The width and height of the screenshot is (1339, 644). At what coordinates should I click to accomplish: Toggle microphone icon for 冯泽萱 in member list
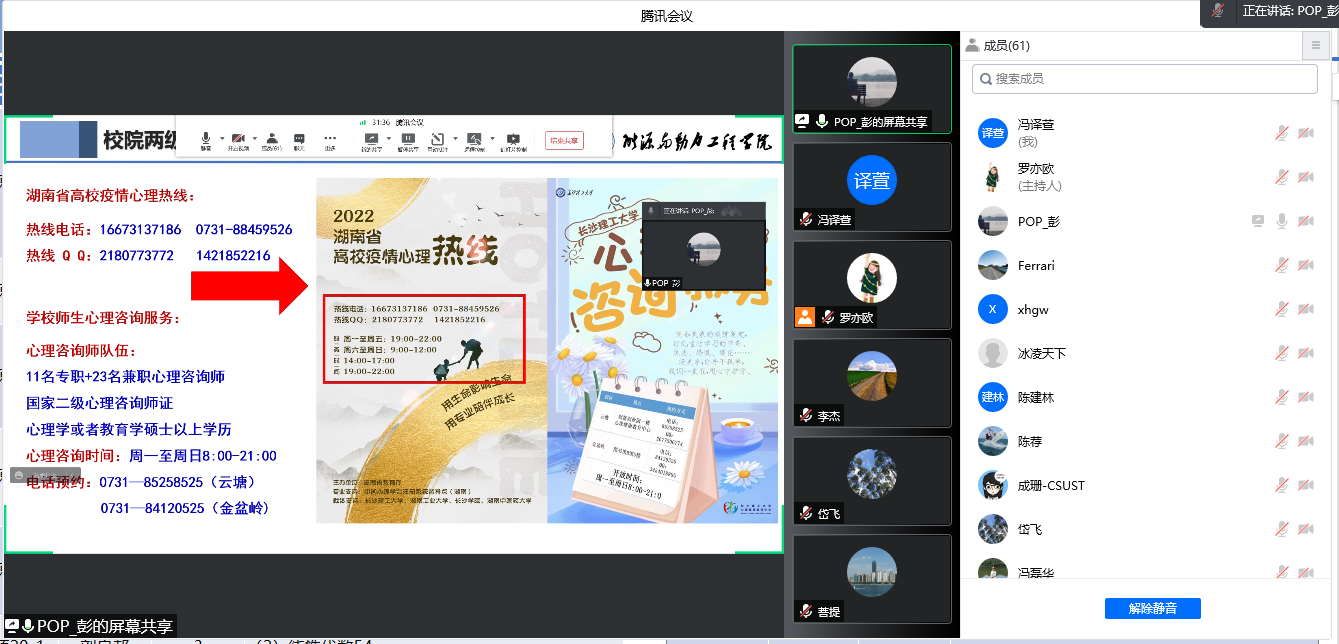tap(1282, 133)
